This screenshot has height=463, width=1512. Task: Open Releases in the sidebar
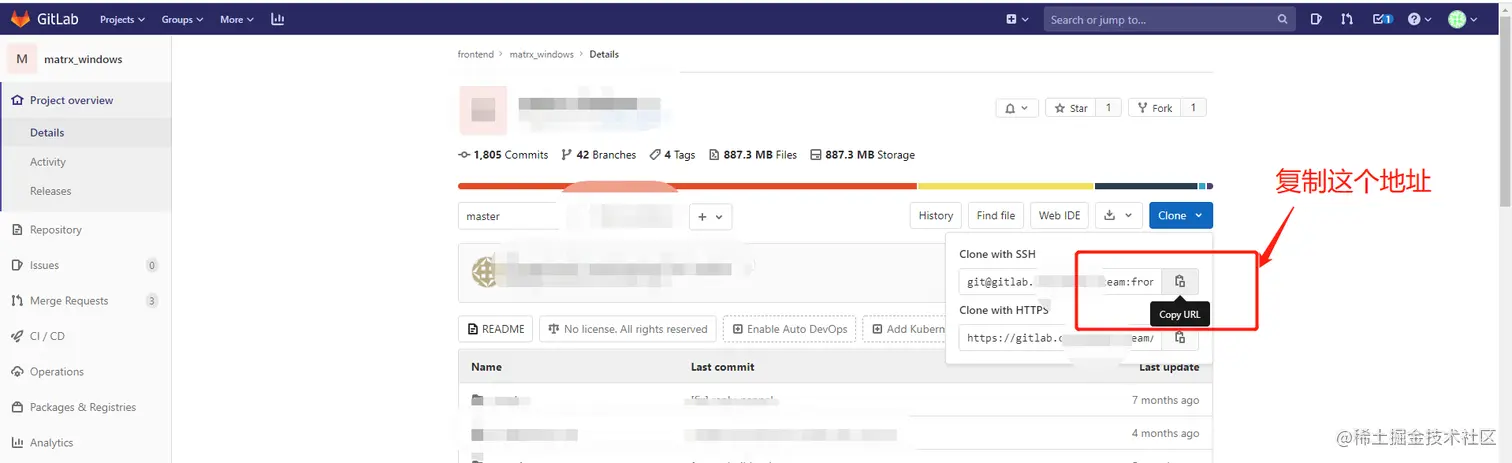[x=50, y=191]
